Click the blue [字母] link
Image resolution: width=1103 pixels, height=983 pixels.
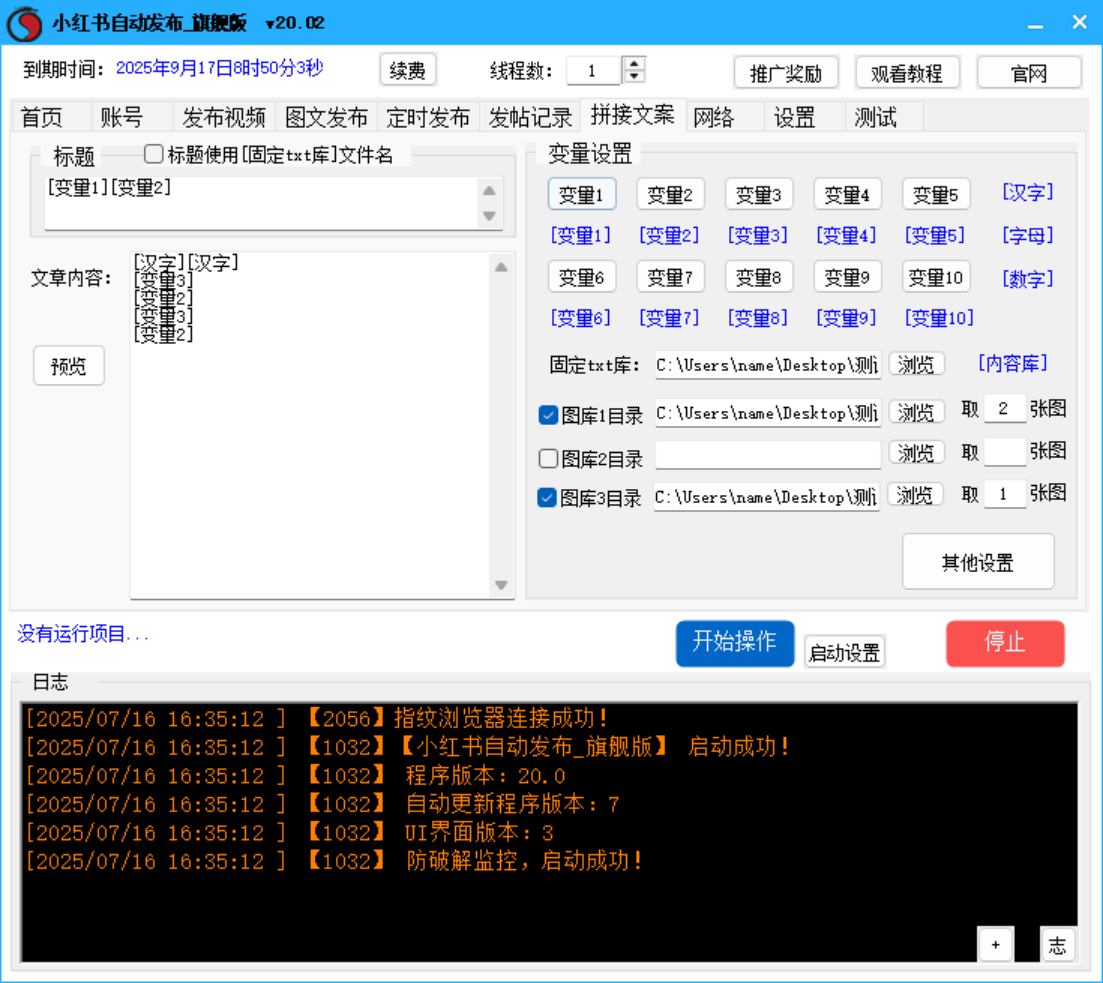tap(1028, 235)
